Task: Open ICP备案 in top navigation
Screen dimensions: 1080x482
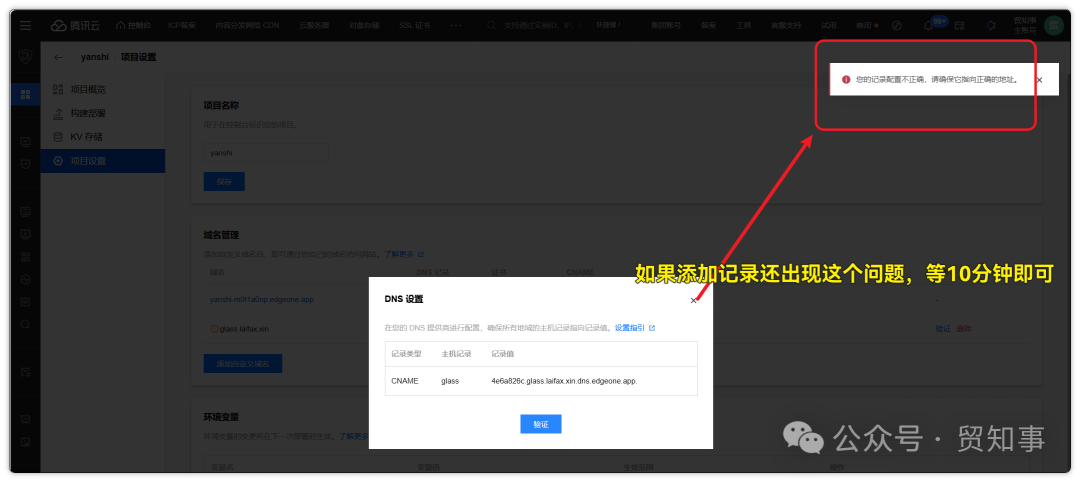Action: tap(182, 25)
